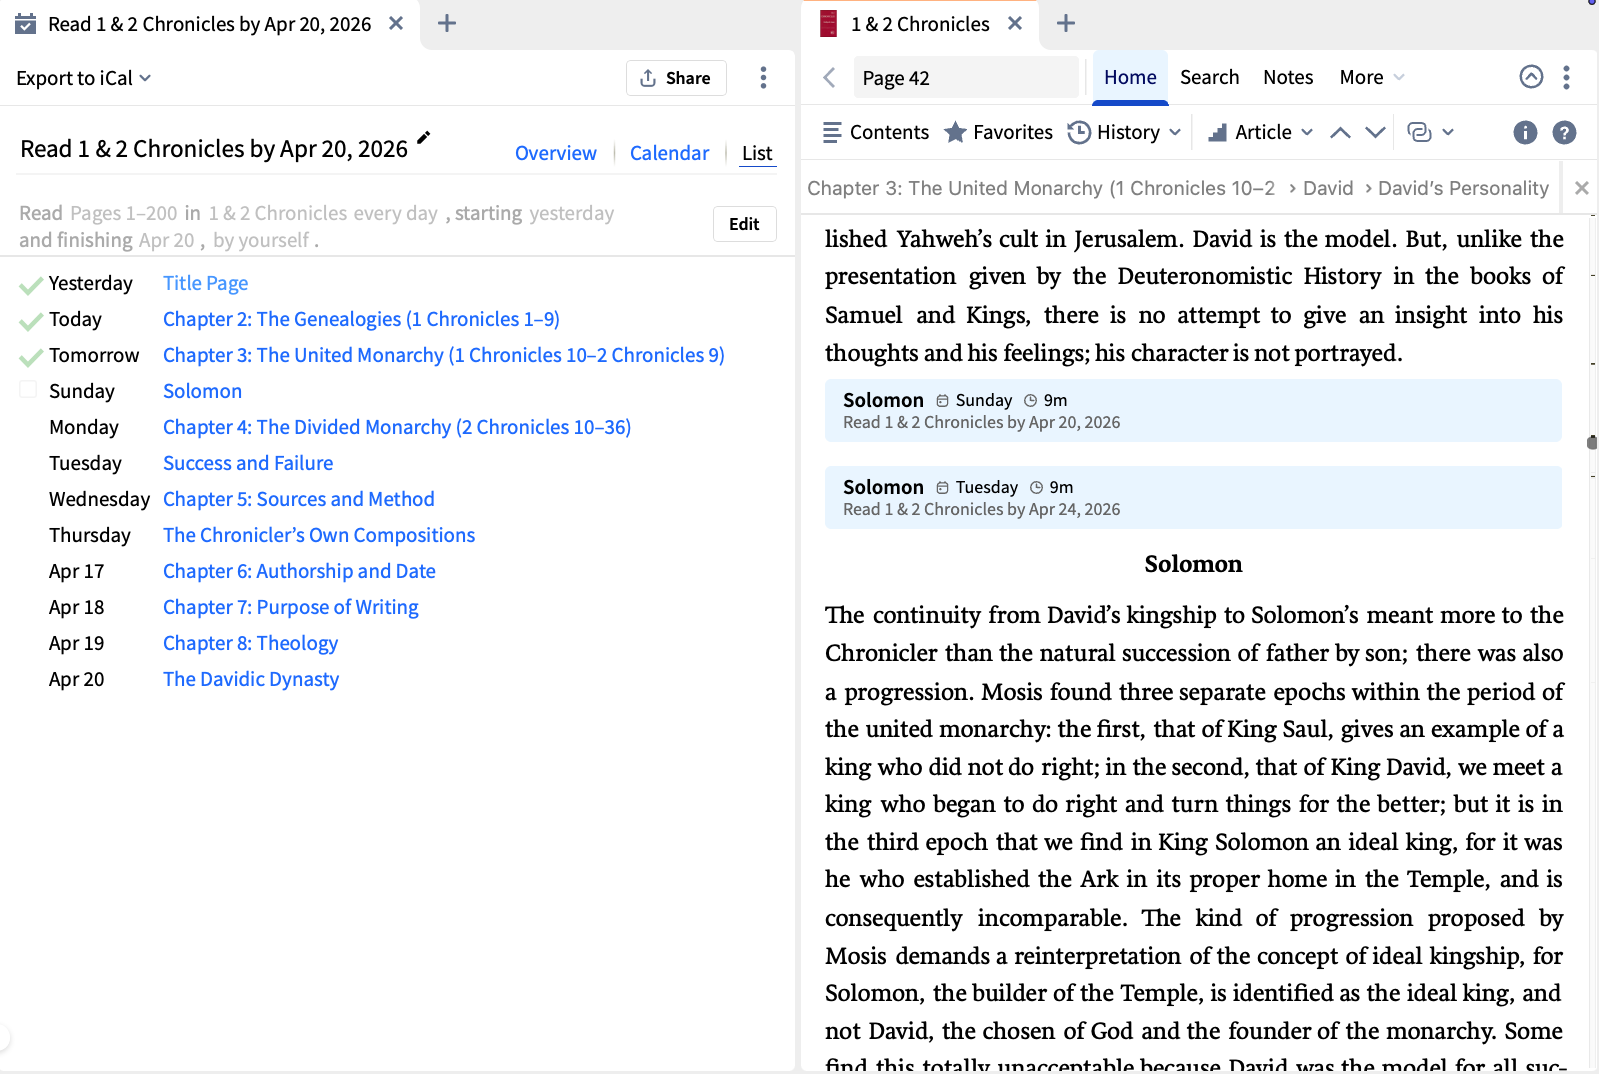Open Chapter 2: The Genealogies link
1599x1074 pixels.
click(361, 319)
